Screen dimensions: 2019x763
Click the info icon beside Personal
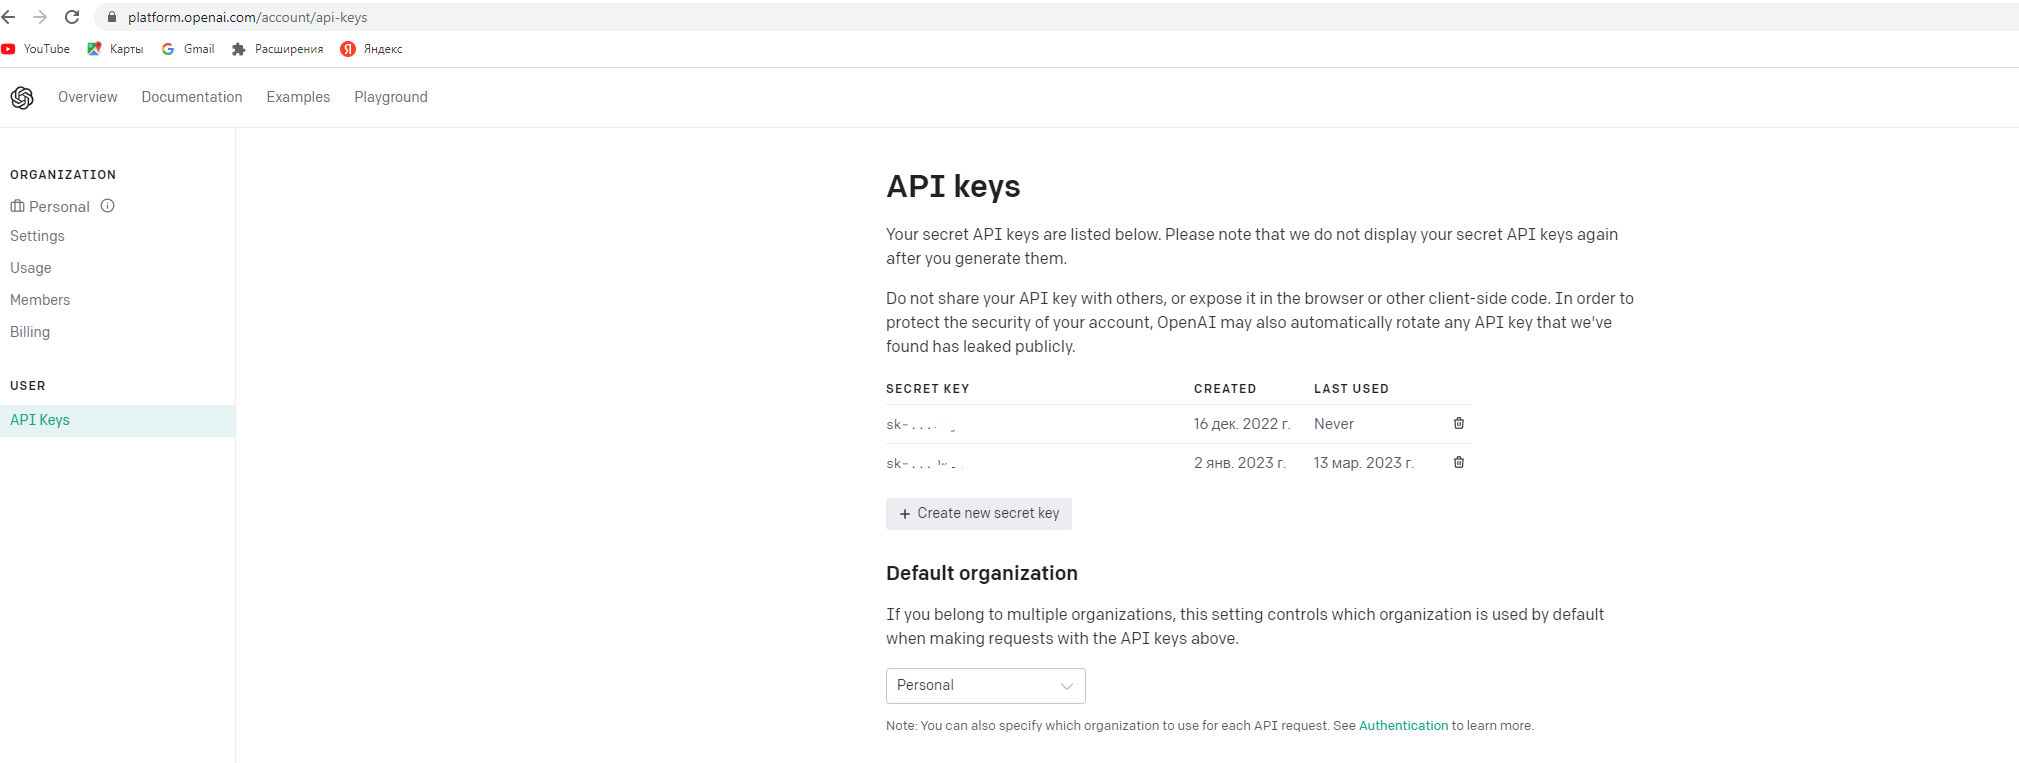[x=108, y=206]
